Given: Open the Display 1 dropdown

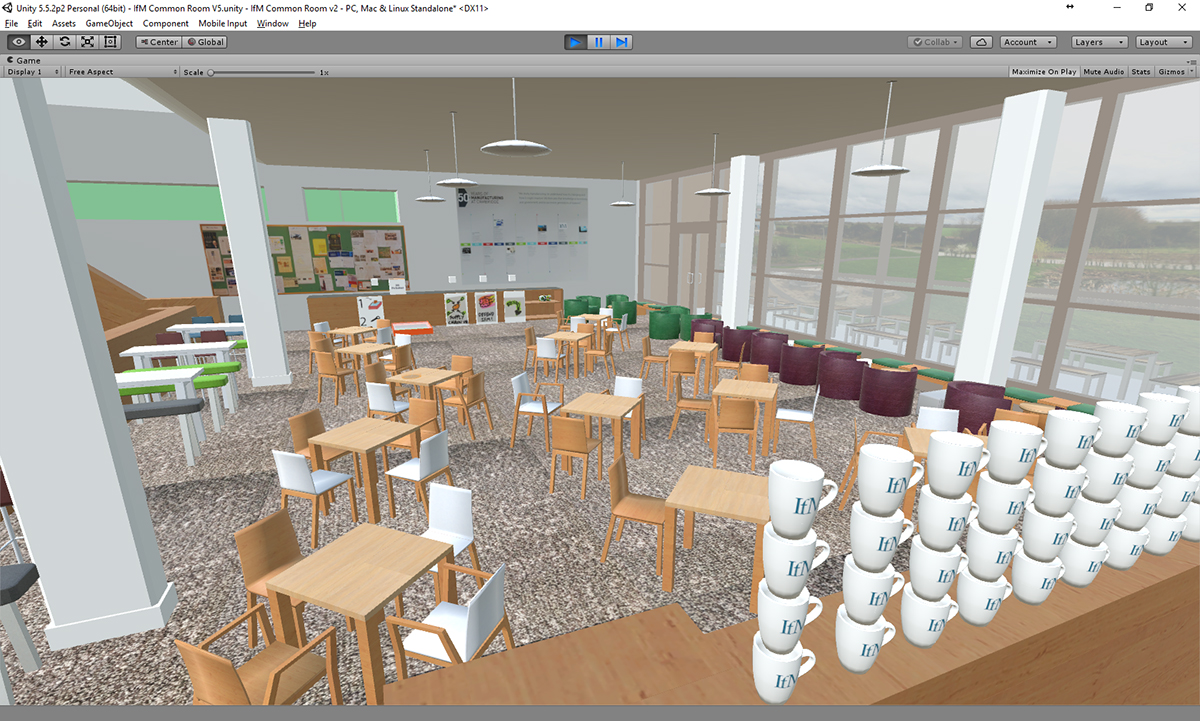Looking at the screenshot, I should point(33,72).
